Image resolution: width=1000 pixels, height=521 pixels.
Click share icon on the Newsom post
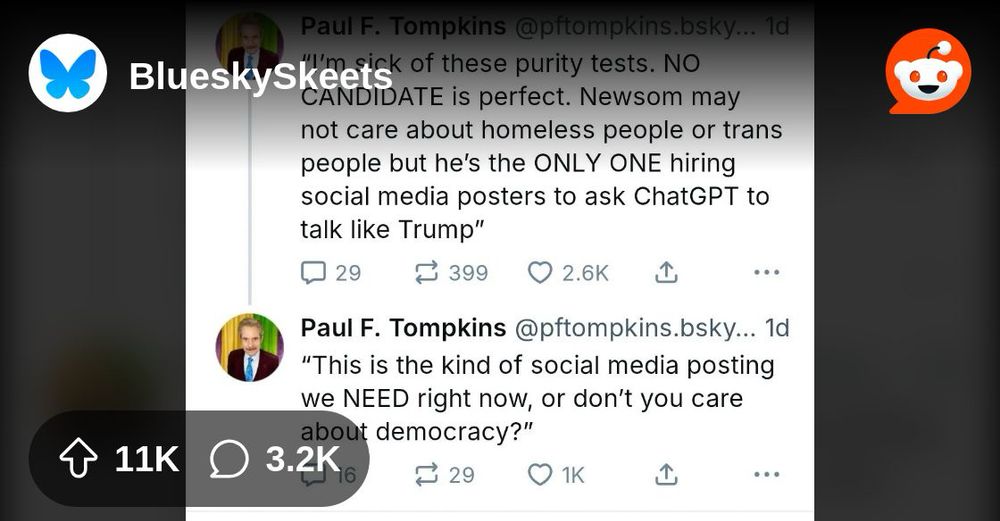pyautogui.click(x=666, y=272)
